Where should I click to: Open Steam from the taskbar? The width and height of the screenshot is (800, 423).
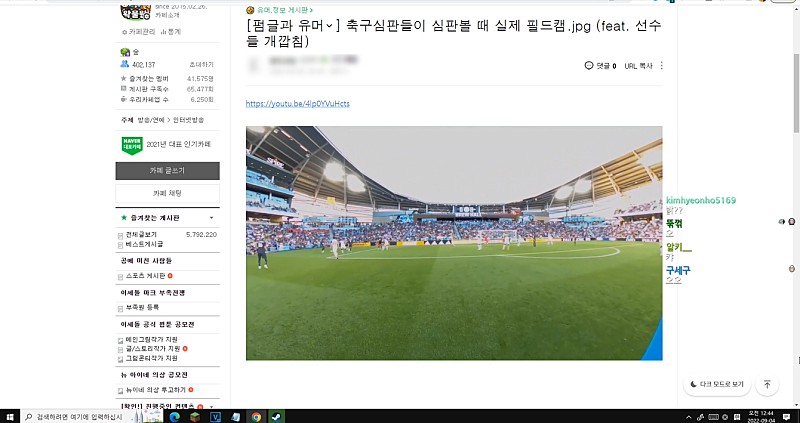pyautogui.click(x=276, y=417)
